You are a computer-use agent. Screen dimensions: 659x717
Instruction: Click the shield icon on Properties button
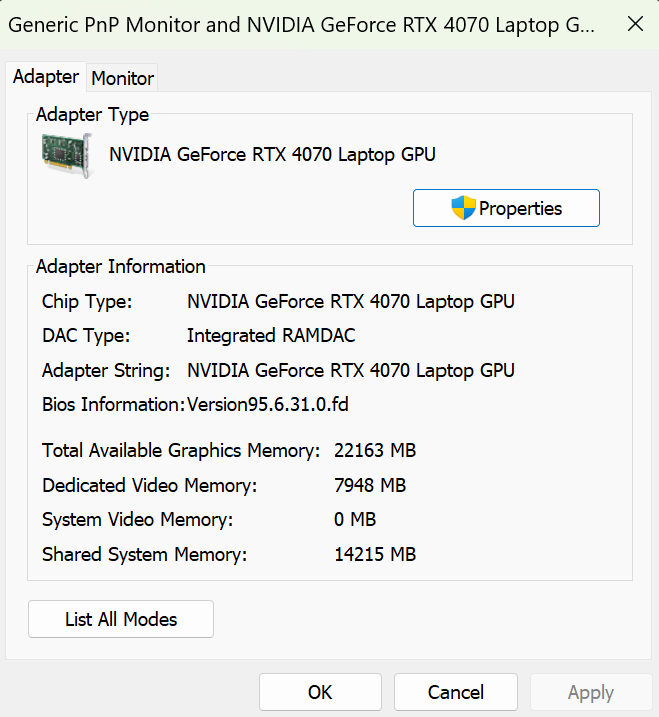point(463,208)
